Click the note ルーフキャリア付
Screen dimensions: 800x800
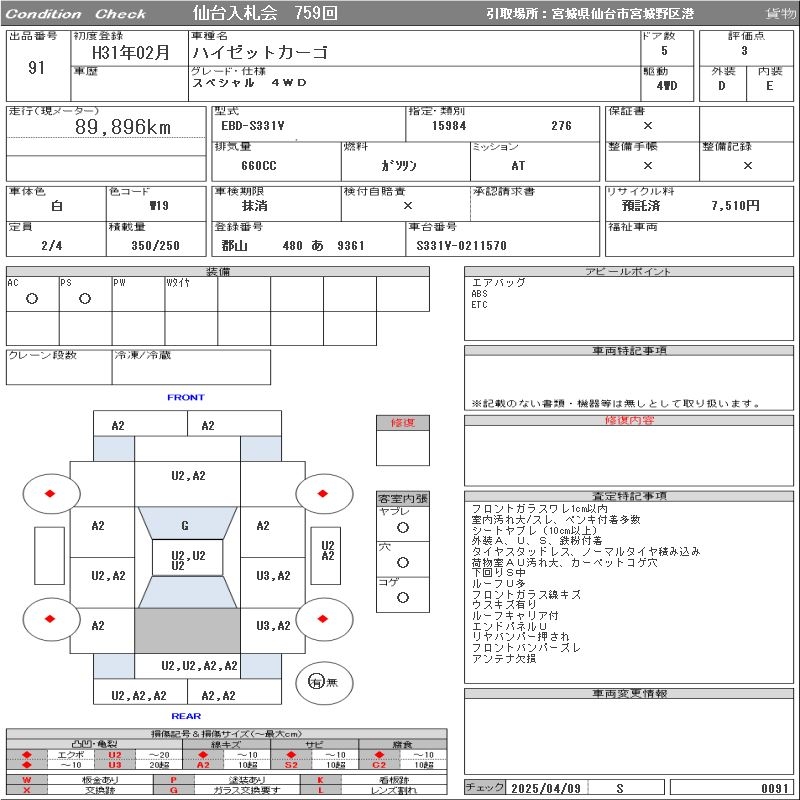[x=515, y=616]
